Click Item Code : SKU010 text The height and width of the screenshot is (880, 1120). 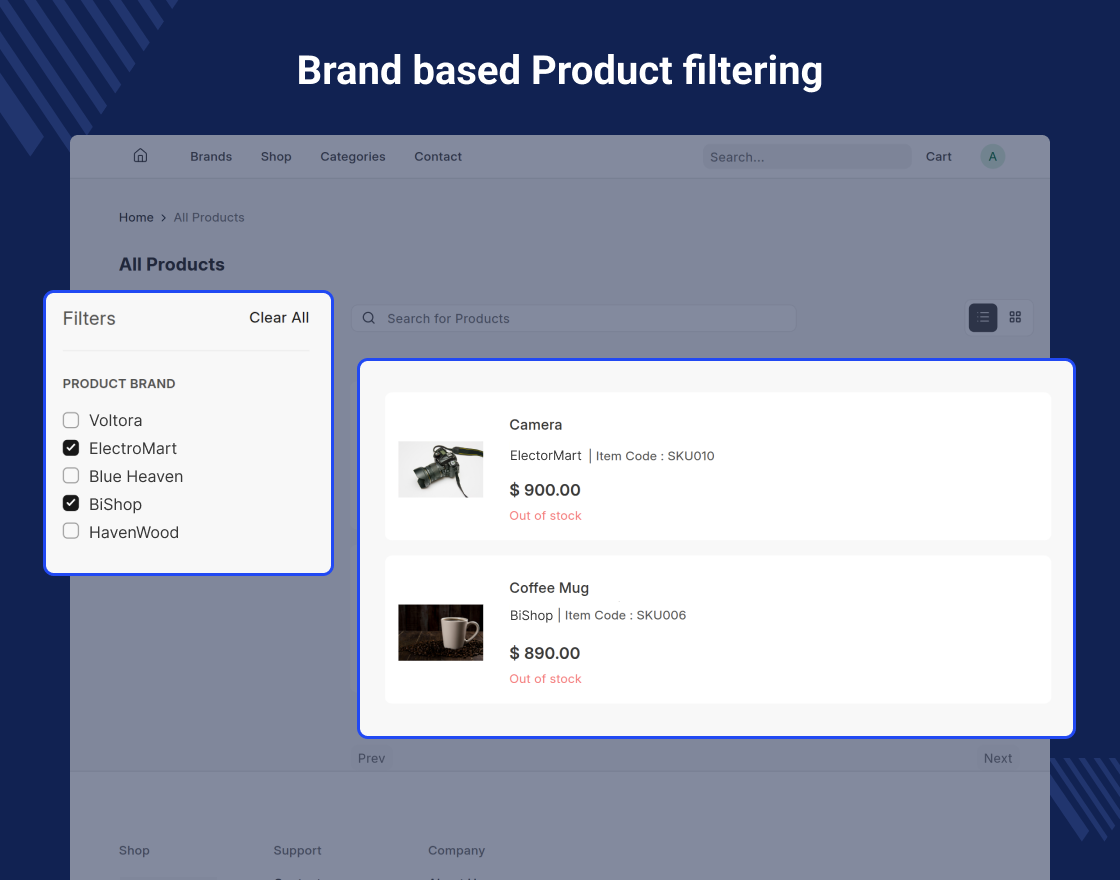point(655,456)
